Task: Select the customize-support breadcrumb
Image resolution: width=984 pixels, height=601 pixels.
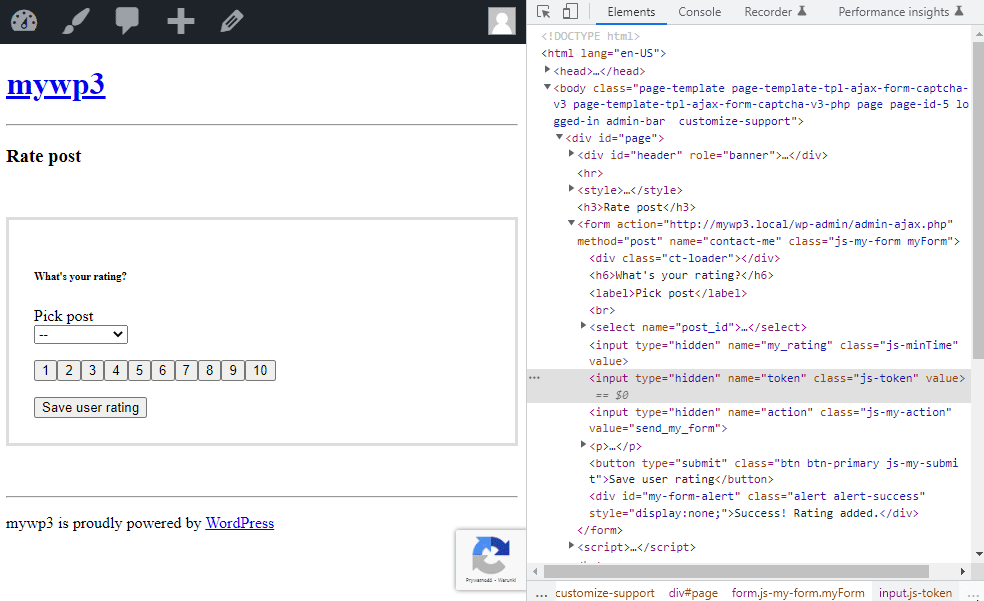Action: [604, 593]
